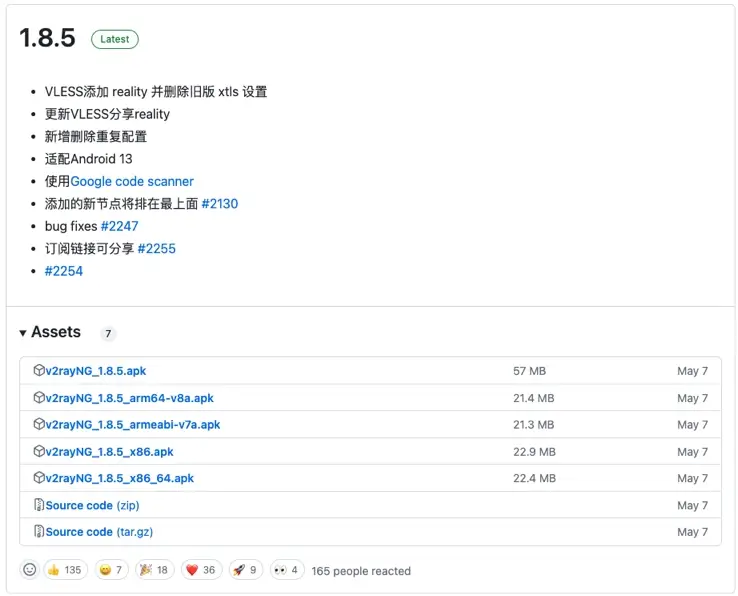The width and height of the screenshot is (738, 596).
Task: Download Source code (tar.gz)
Action: [99, 532]
